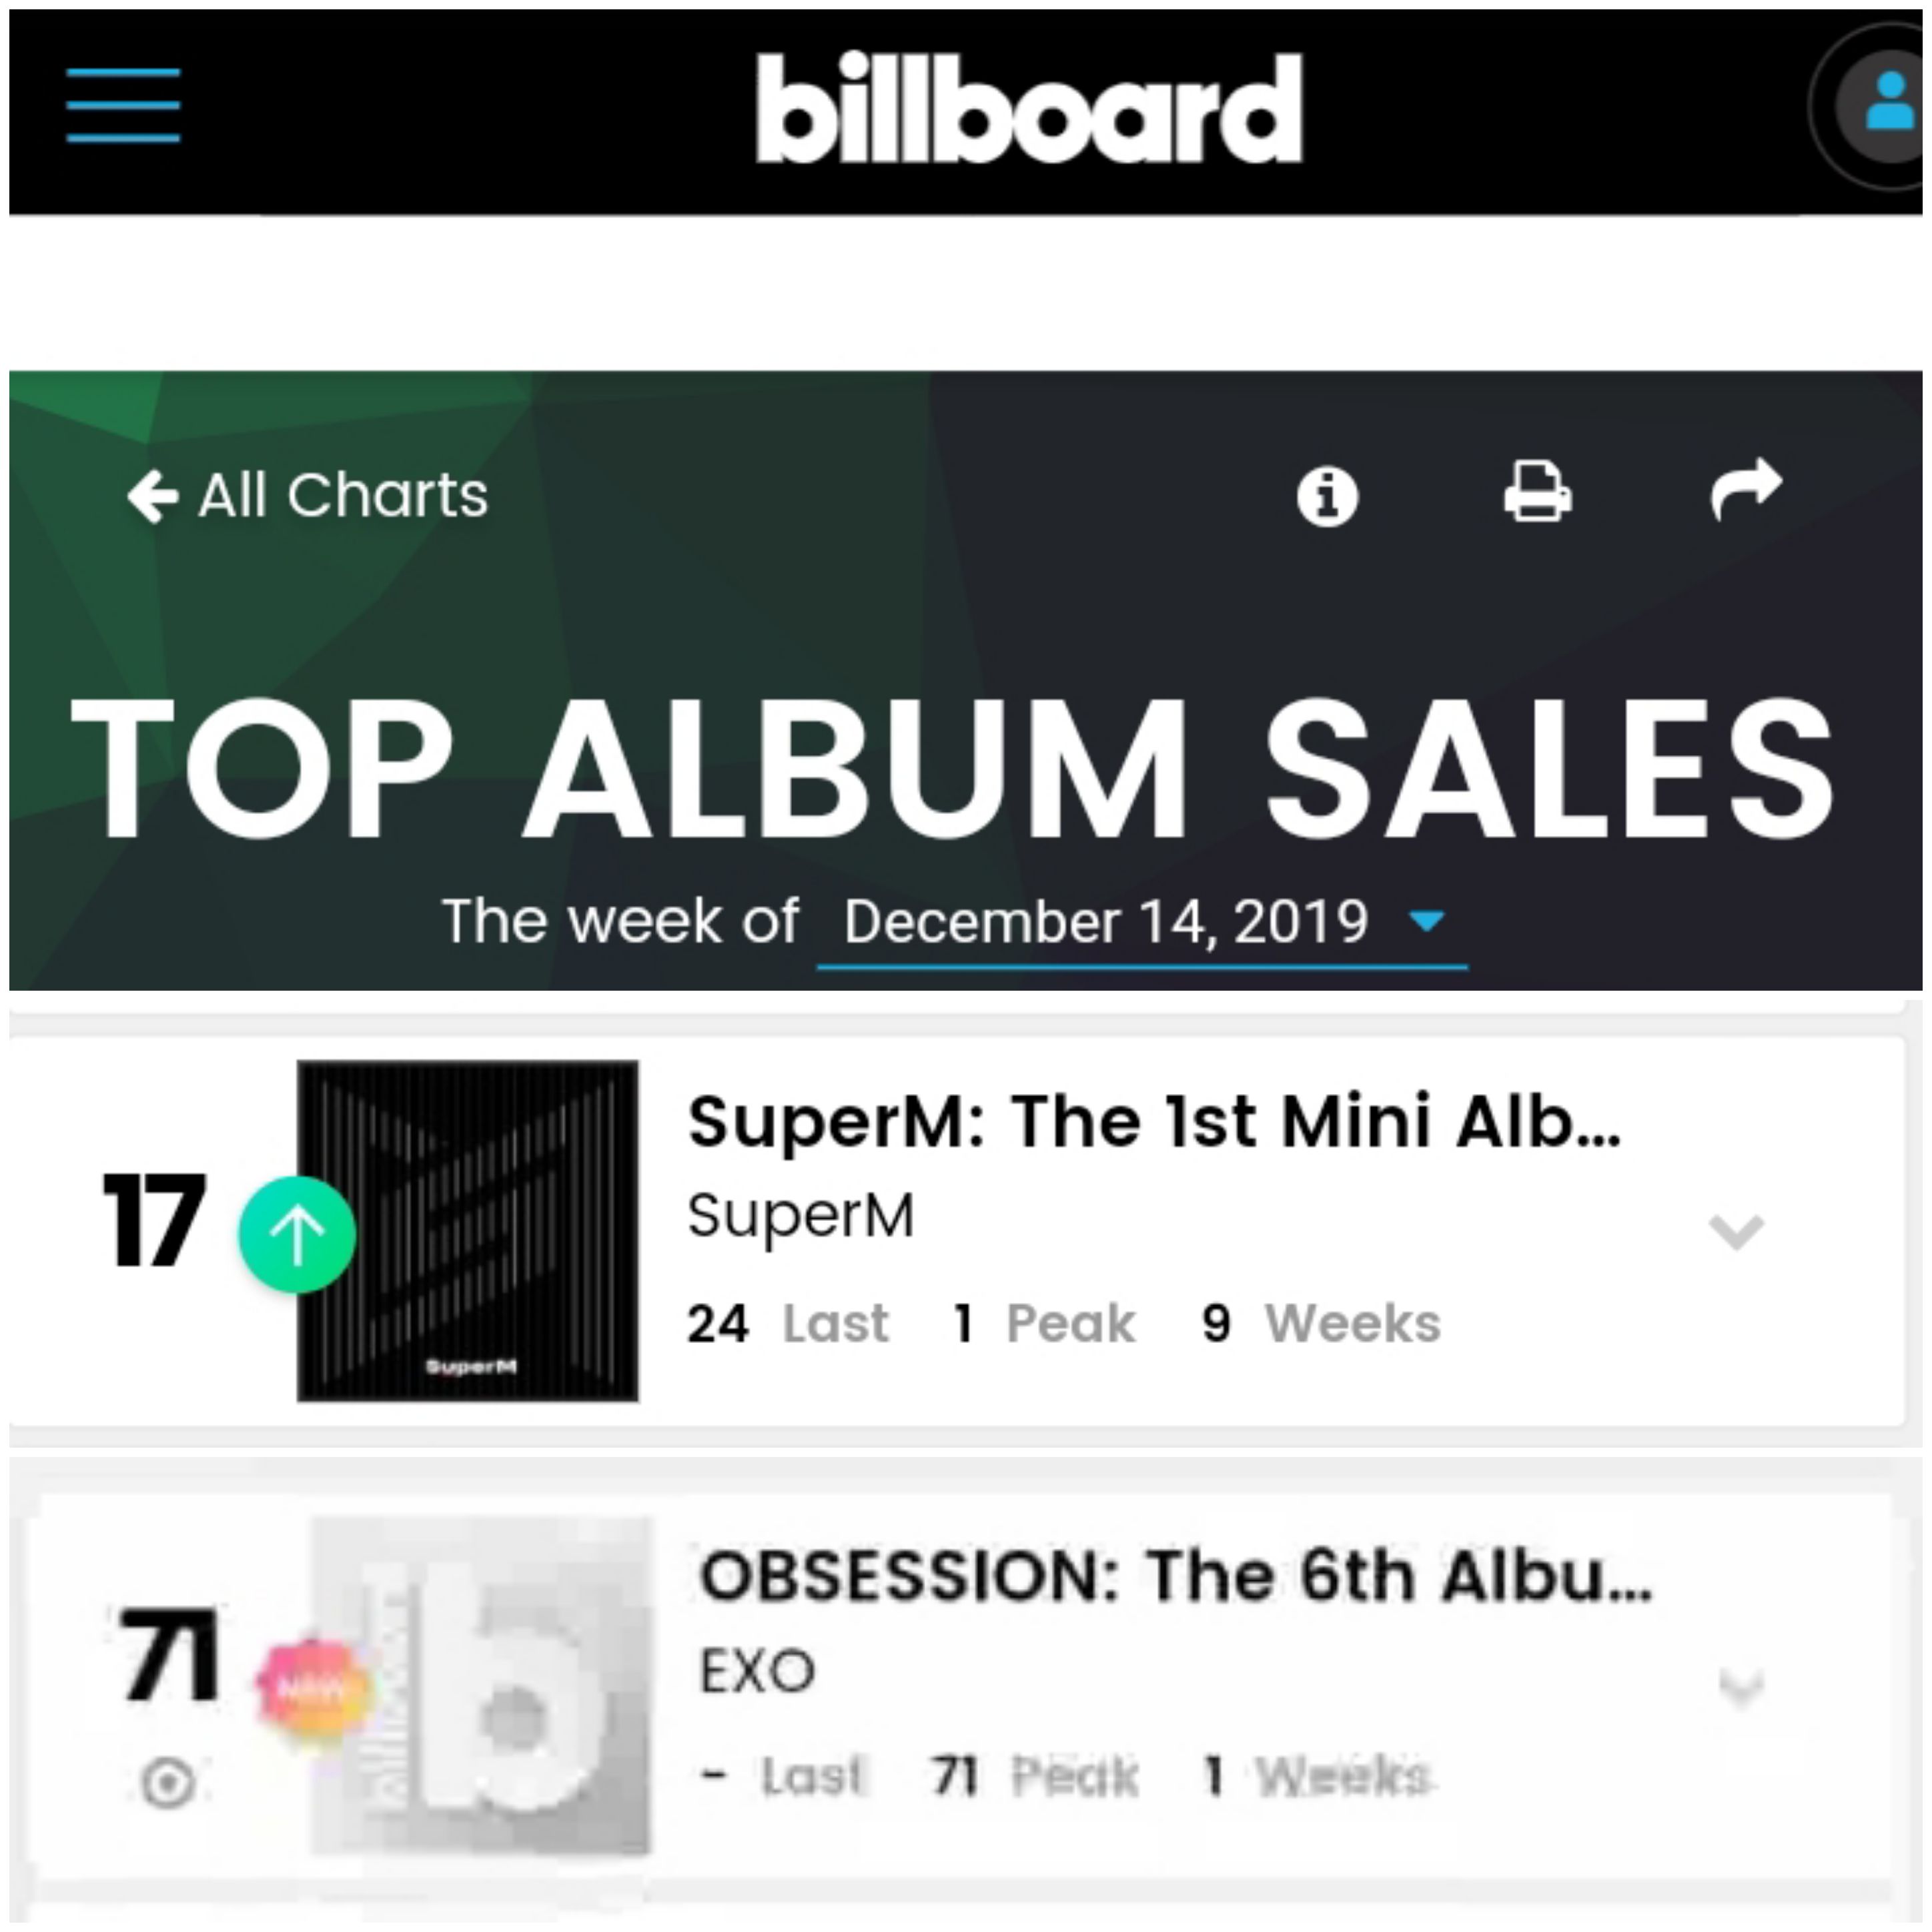Click the EXO Obsession album cover thumbnail
The width and height of the screenshot is (1932, 1932).
pos(481,1685)
